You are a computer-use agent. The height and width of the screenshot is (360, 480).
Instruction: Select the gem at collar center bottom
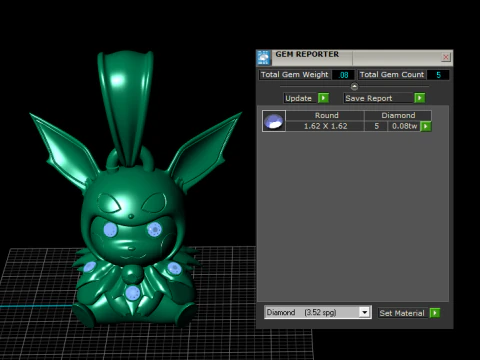point(133,293)
